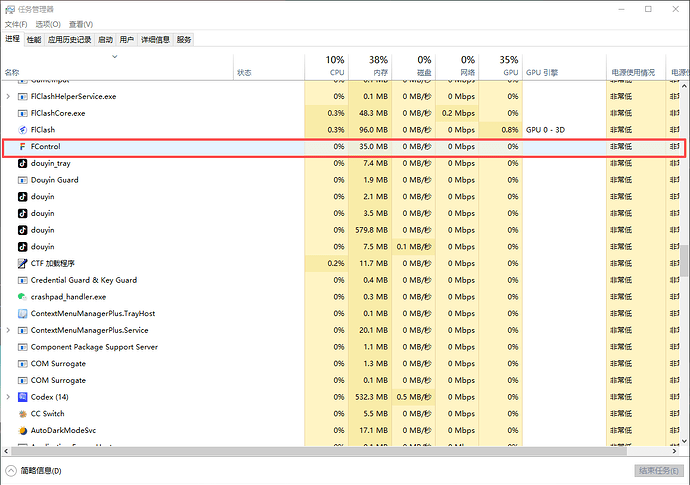The height and width of the screenshot is (485, 690).
Task: Sort by the 磁盘 column header
Action: click(413, 66)
